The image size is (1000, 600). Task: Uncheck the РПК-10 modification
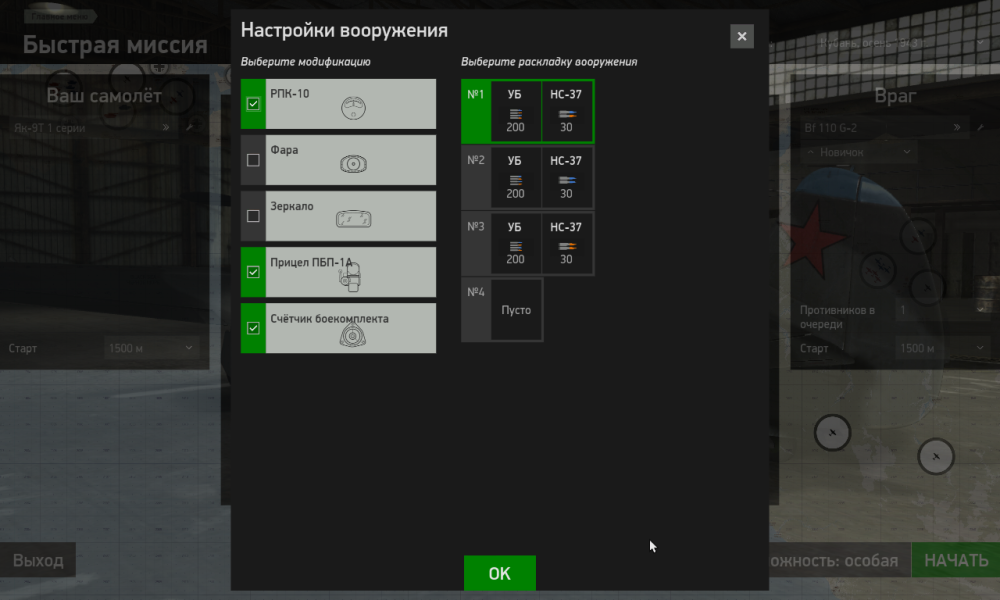[x=251, y=105]
